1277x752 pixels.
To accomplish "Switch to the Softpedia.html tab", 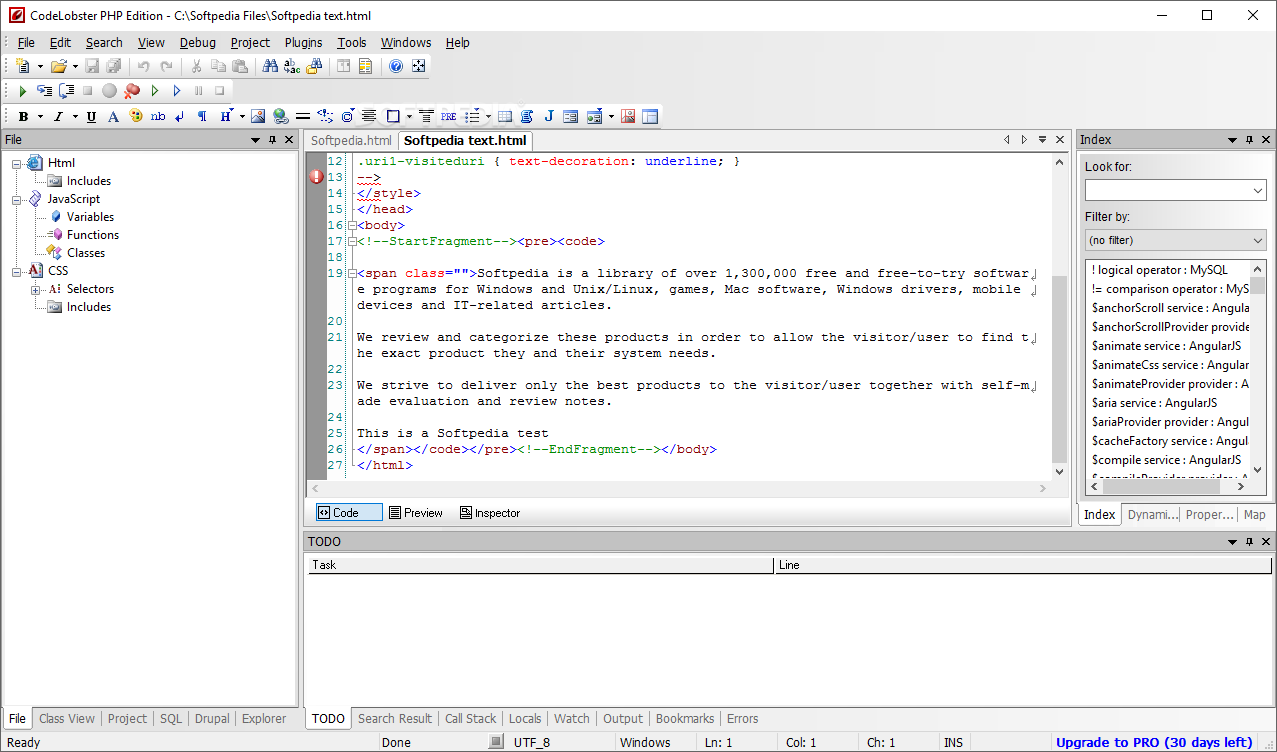I will (351, 140).
